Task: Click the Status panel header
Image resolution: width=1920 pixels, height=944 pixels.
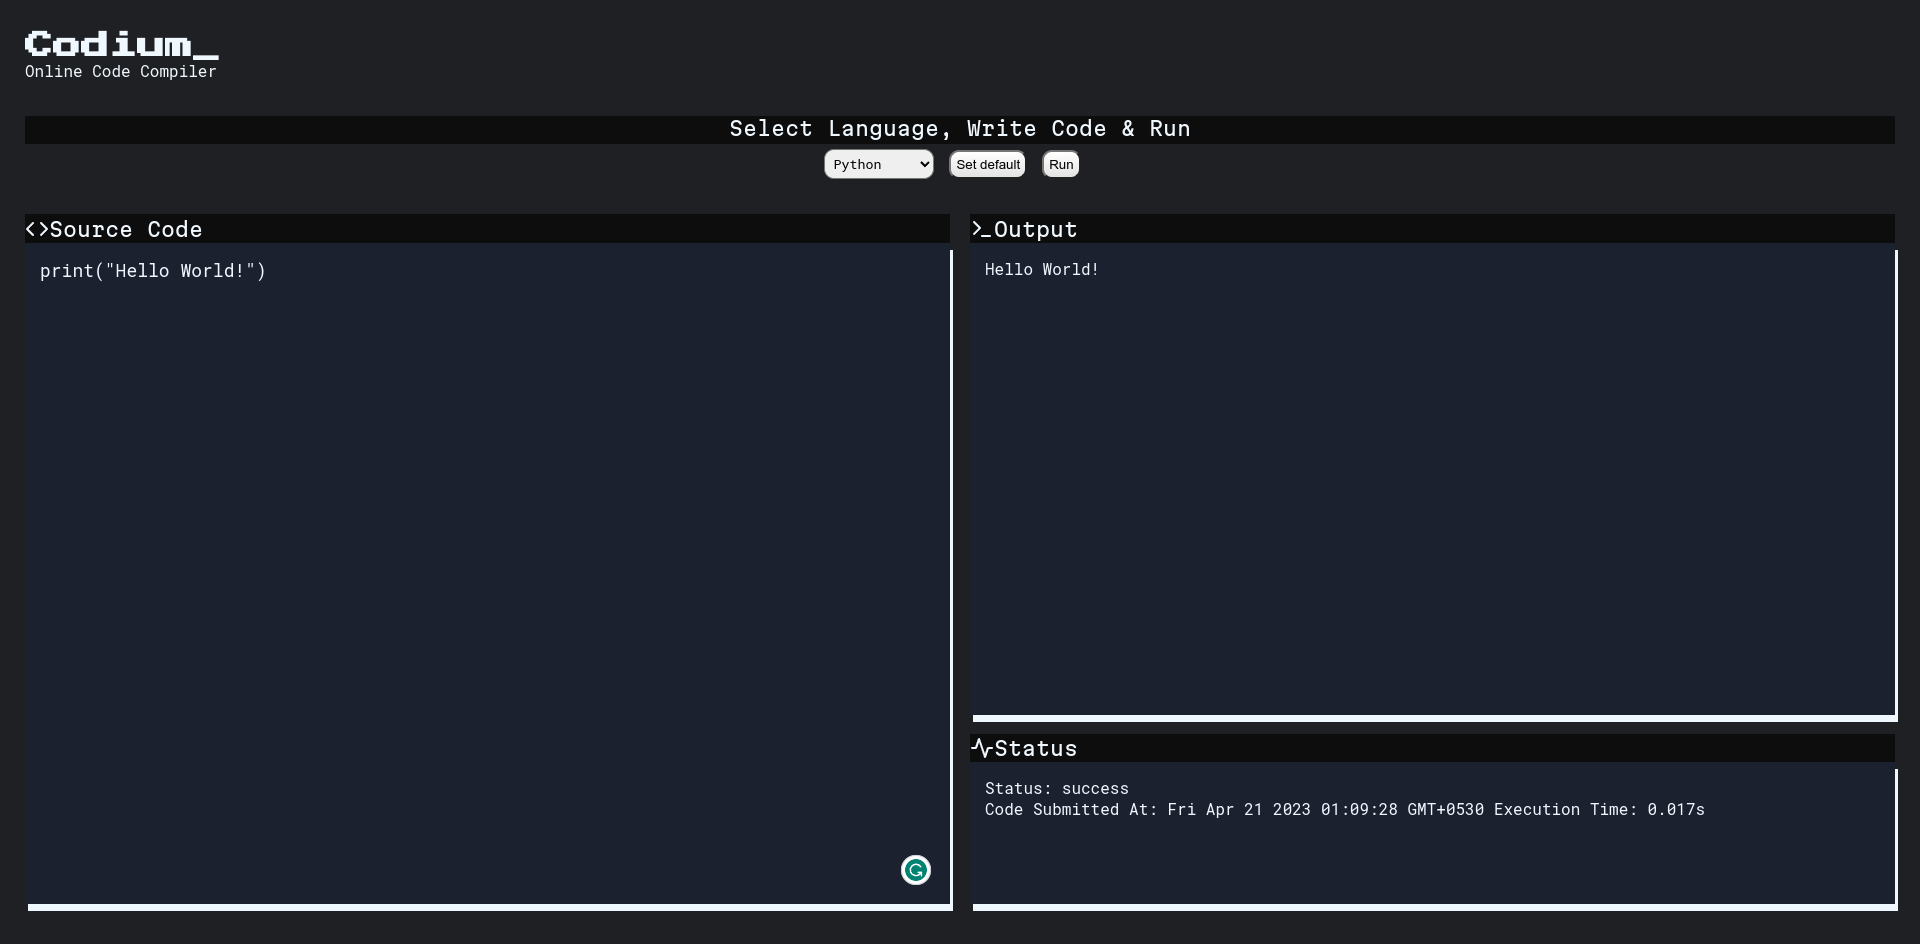Action: (1036, 748)
